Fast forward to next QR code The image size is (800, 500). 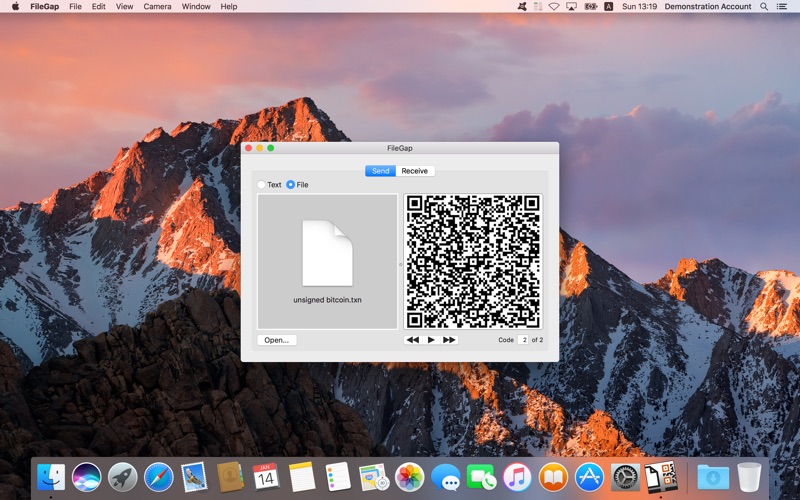449,340
